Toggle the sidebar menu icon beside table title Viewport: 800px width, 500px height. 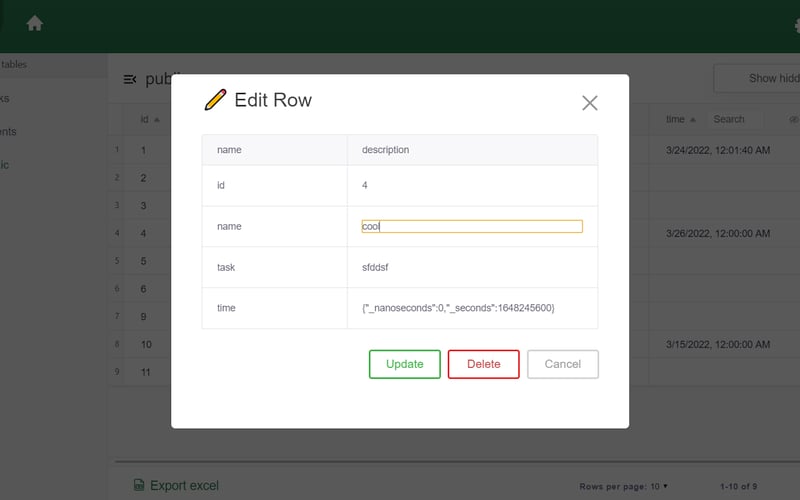(x=130, y=79)
